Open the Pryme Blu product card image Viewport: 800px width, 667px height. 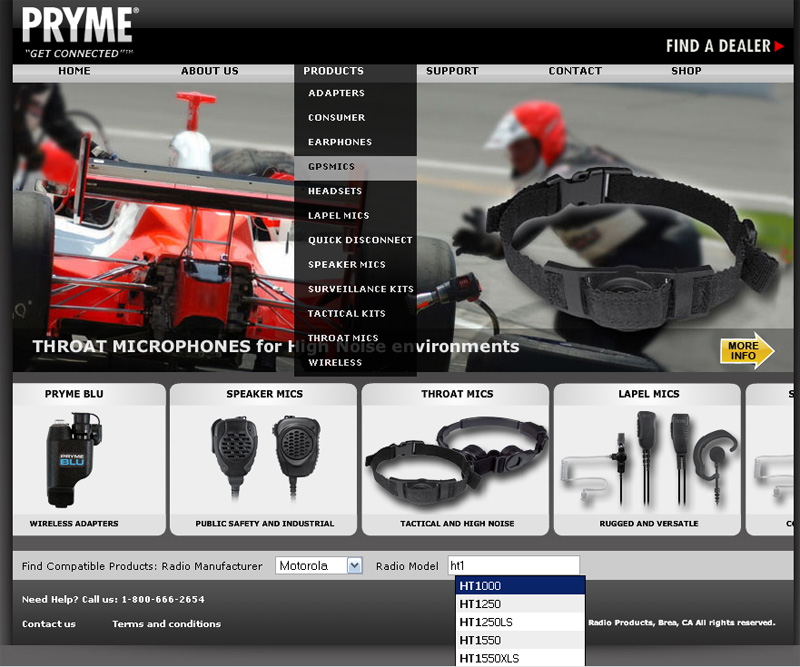click(x=74, y=459)
